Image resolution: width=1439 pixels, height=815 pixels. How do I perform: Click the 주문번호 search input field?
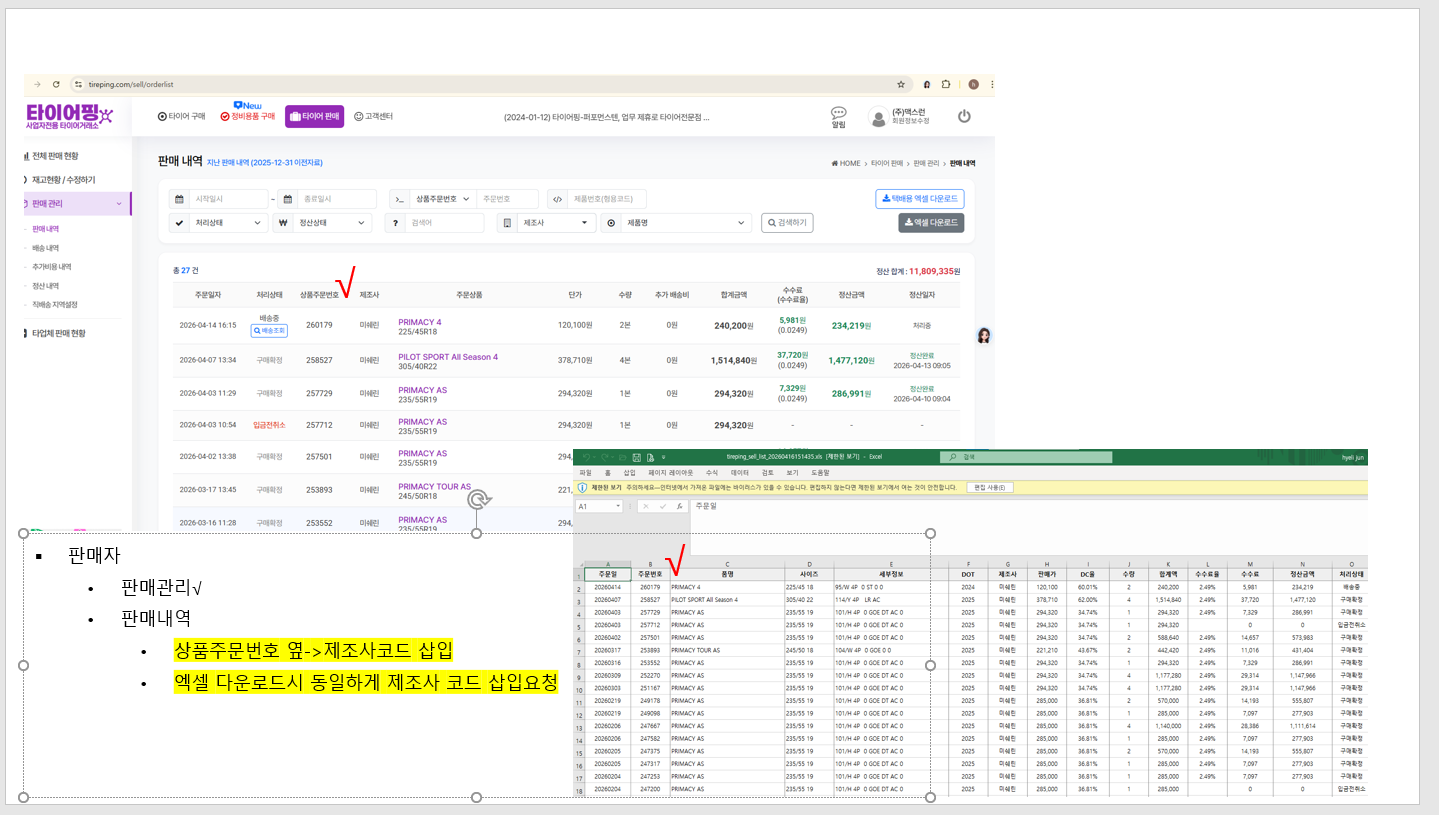pyautogui.click(x=507, y=199)
